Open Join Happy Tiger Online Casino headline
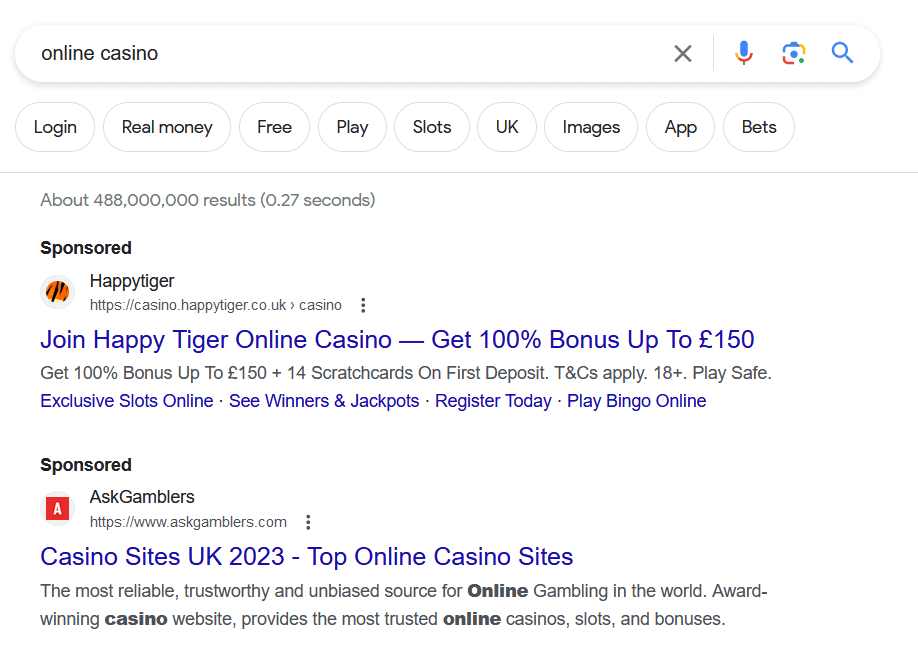Screen dimensions: 918x654 coord(397,339)
